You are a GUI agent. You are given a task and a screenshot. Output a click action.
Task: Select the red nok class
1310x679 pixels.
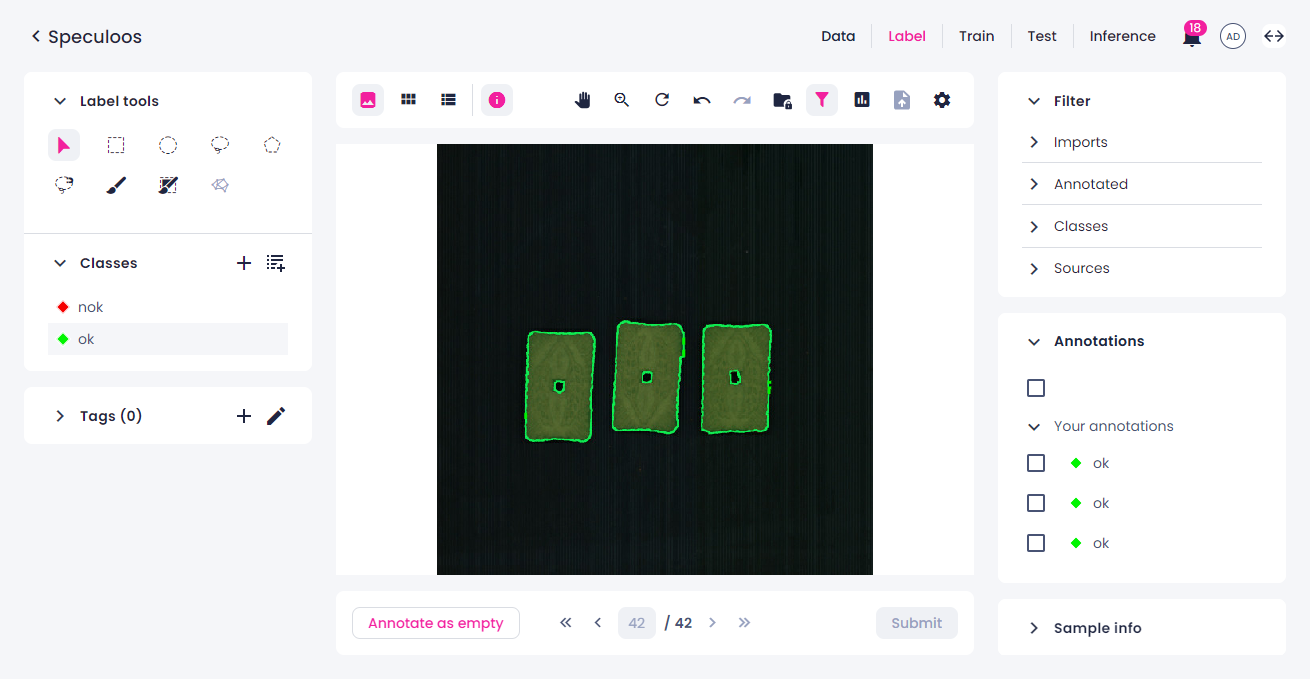[168, 307]
